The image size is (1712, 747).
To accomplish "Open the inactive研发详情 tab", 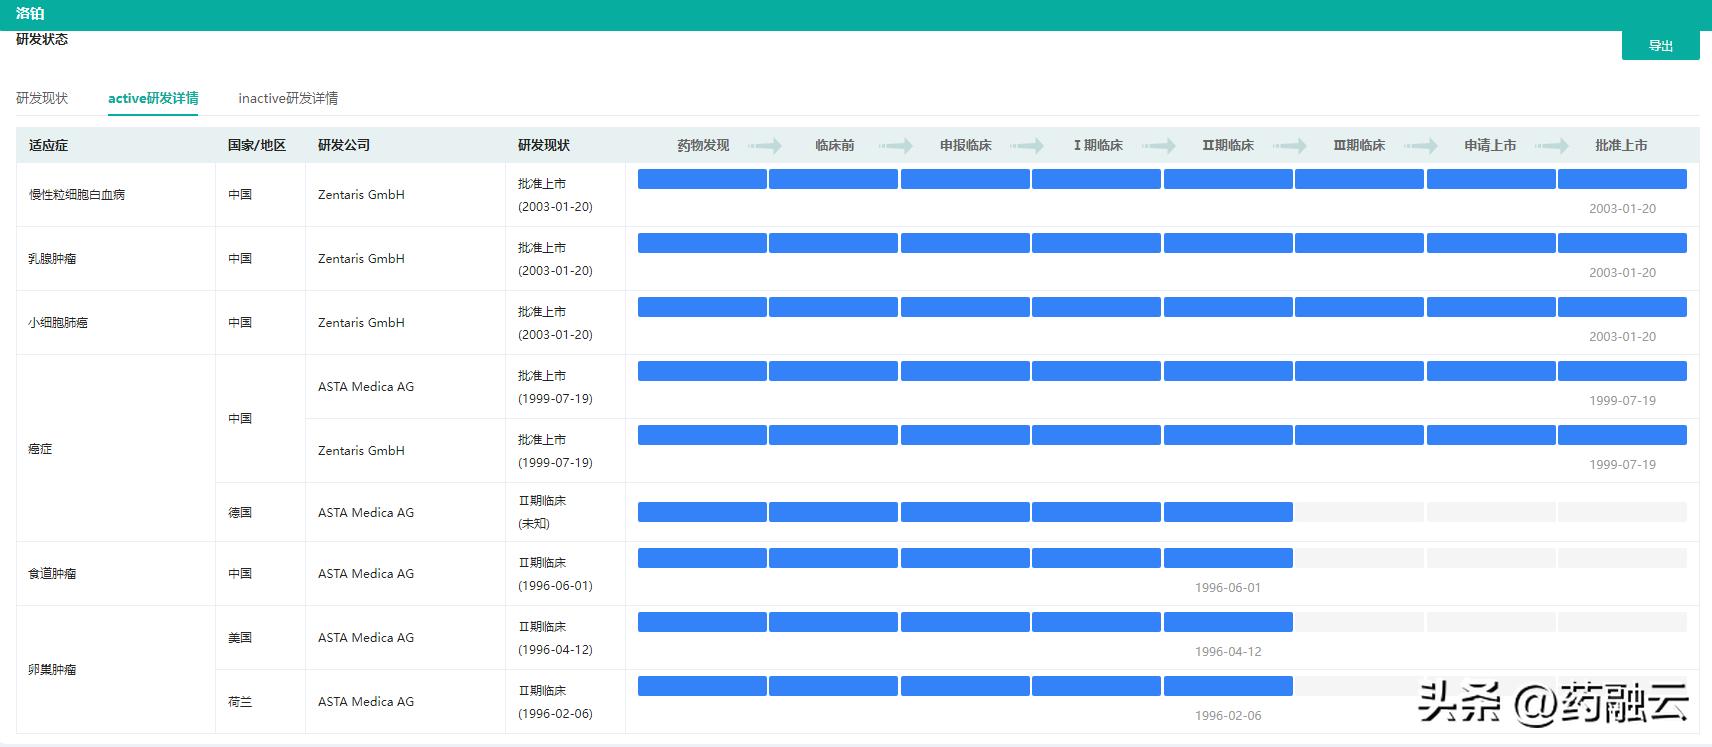I will [x=288, y=98].
